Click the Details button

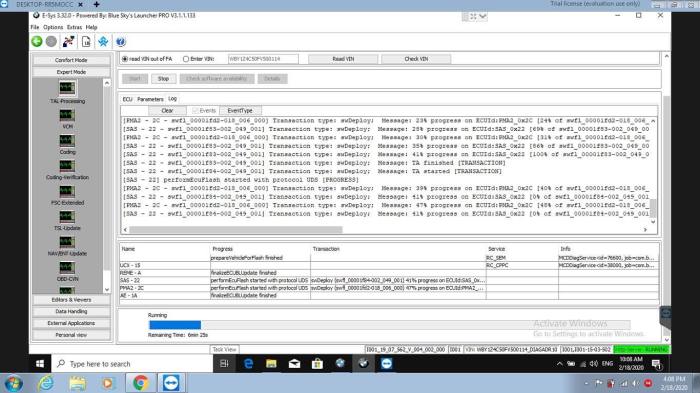(272, 79)
